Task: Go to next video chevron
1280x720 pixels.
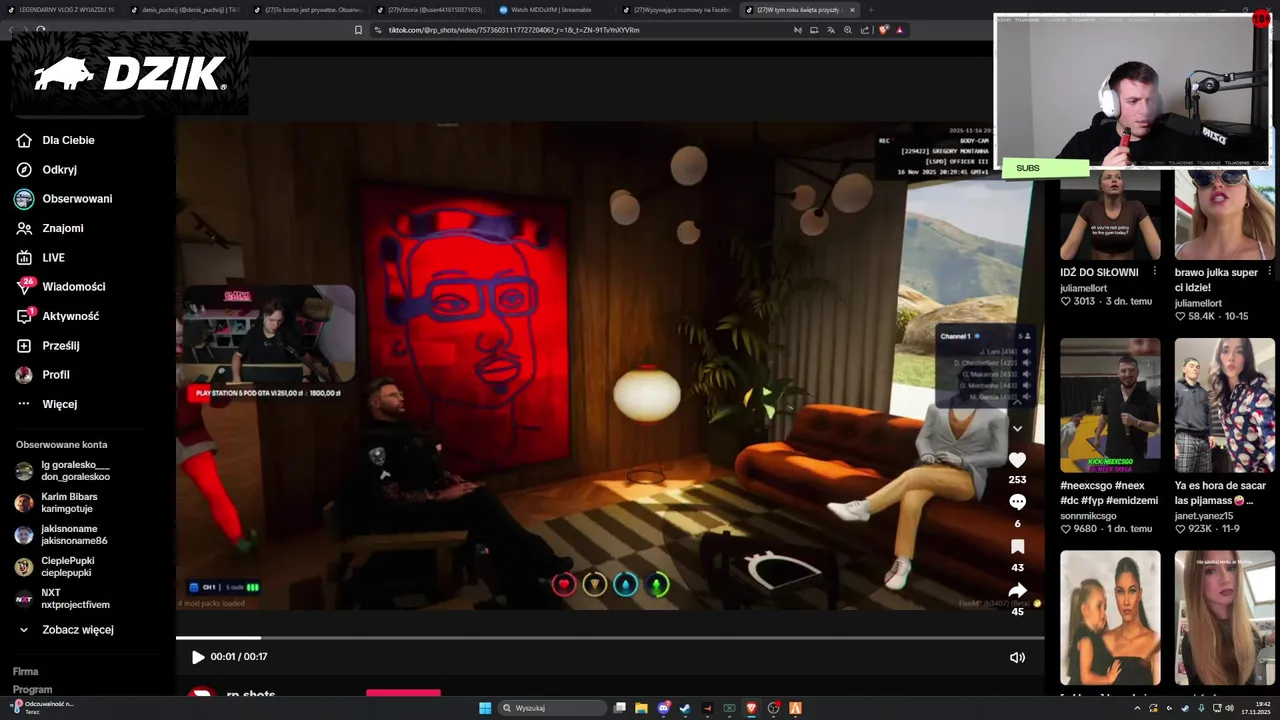Action: point(1017,428)
